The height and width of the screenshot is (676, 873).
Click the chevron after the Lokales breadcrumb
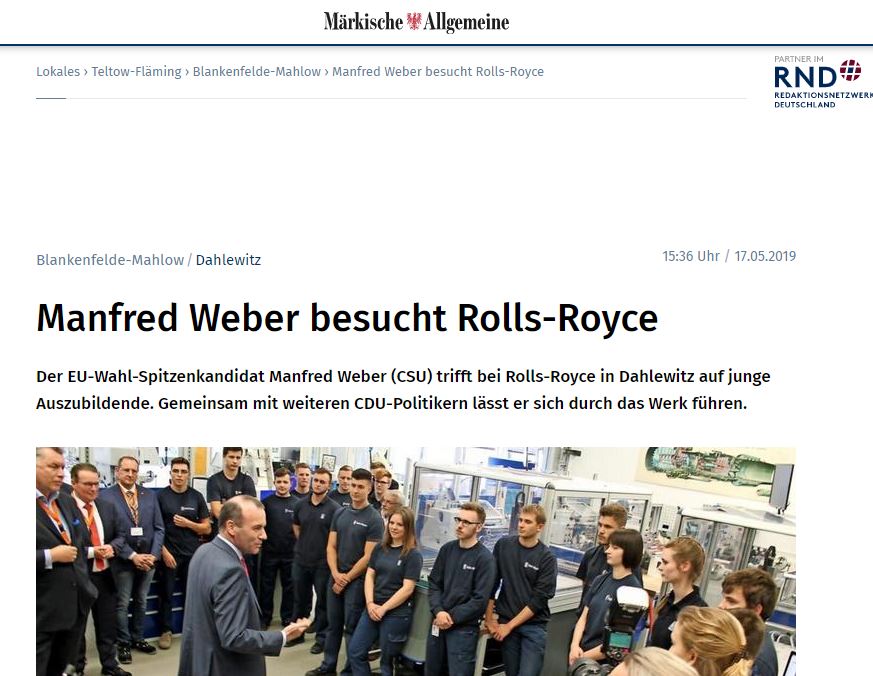(x=86, y=72)
